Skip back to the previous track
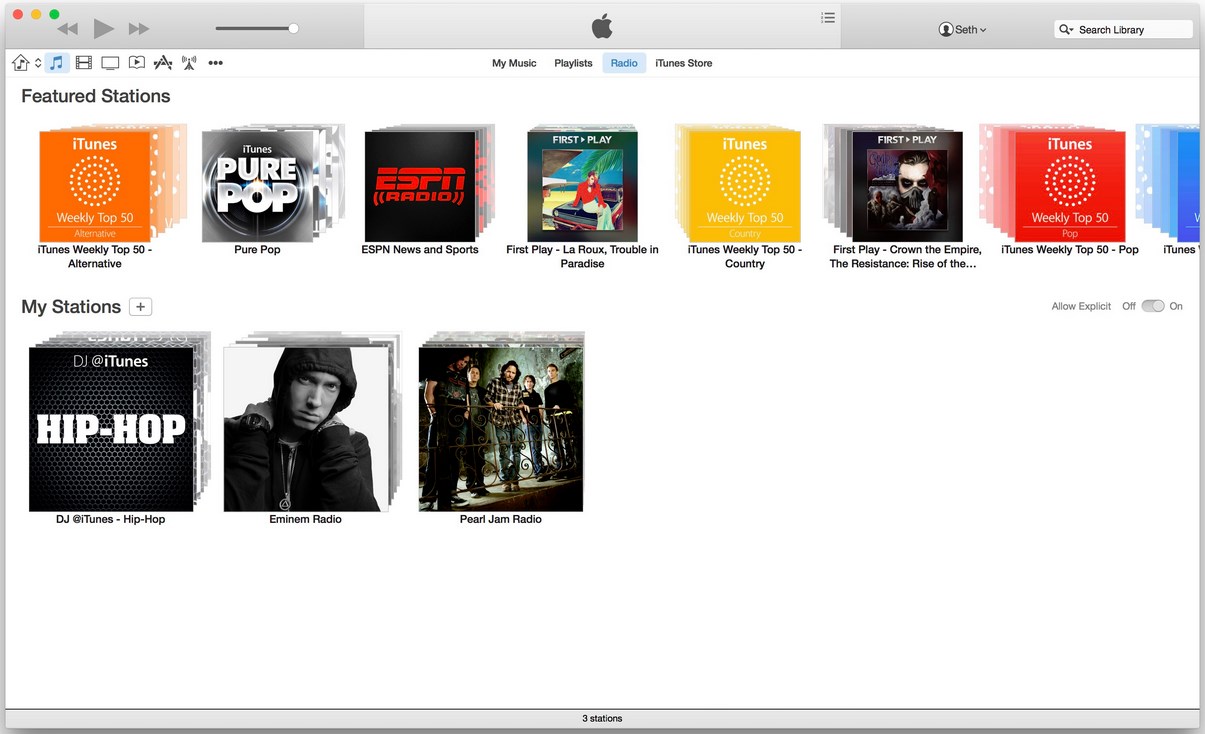This screenshot has width=1205, height=734. pyautogui.click(x=67, y=29)
